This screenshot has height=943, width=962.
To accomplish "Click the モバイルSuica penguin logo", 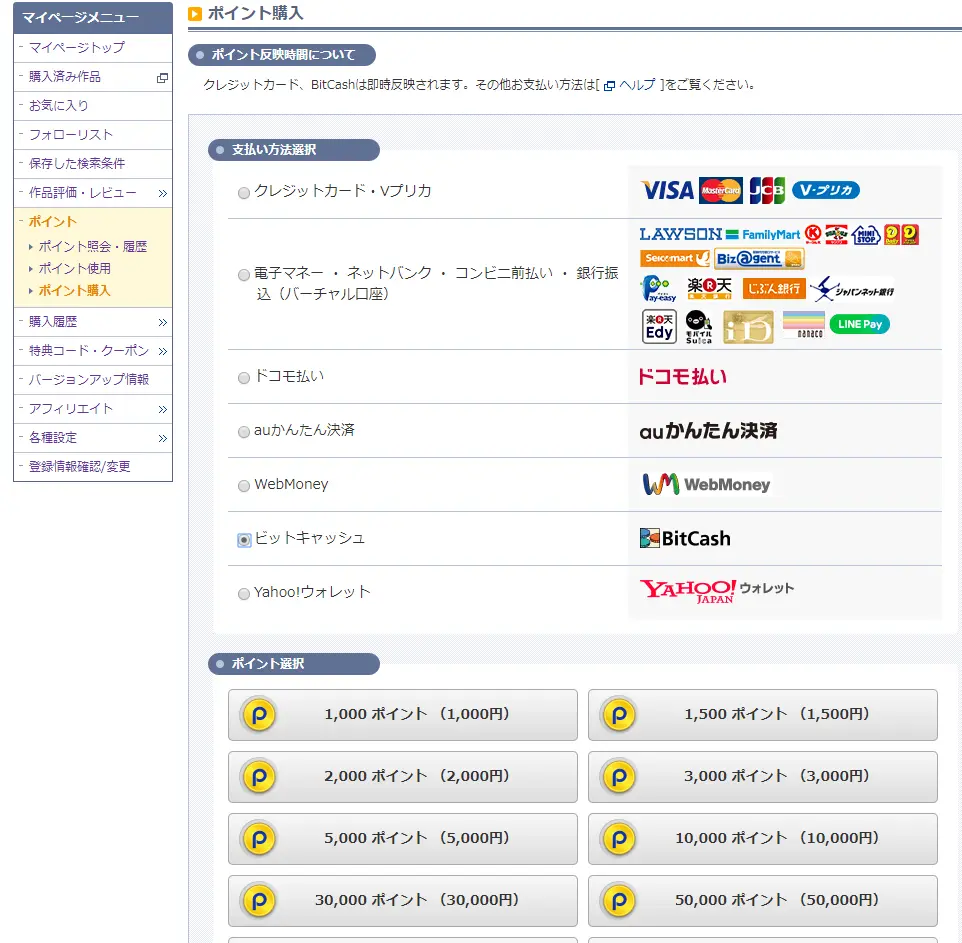I will [x=699, y=326].
